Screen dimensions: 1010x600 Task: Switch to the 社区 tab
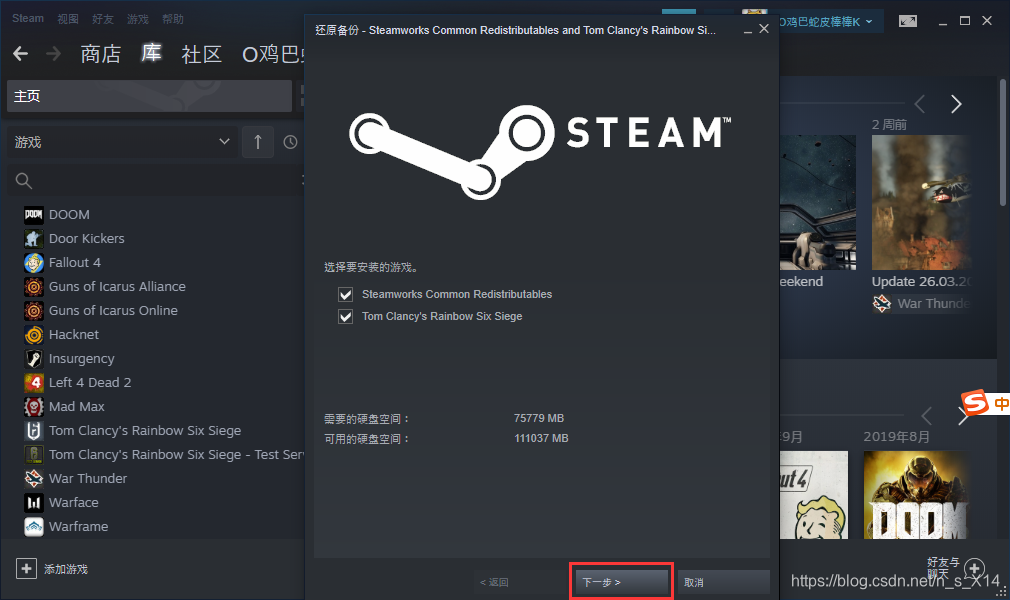[x=202, y=54]
